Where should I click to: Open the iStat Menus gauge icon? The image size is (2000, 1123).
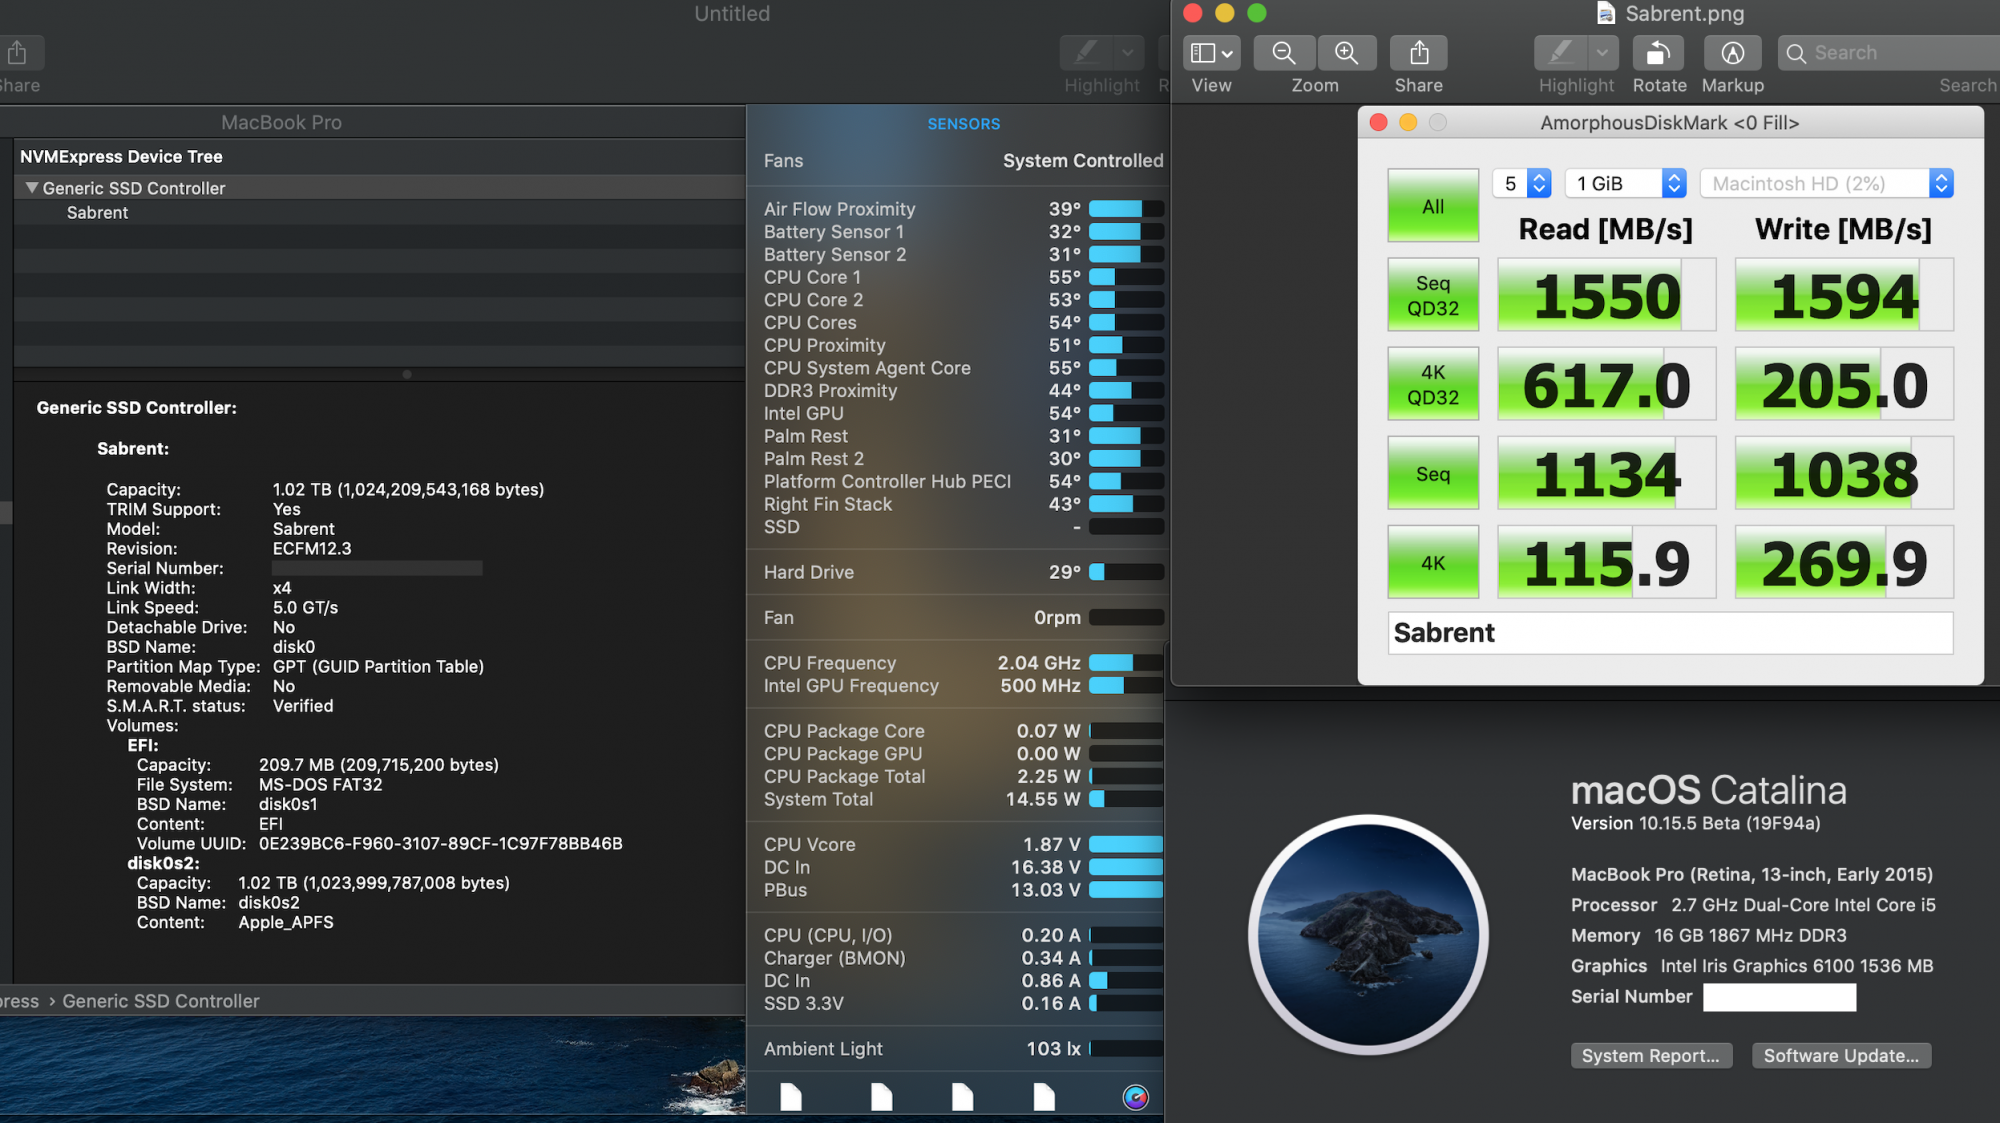tap(1135, 1097)
